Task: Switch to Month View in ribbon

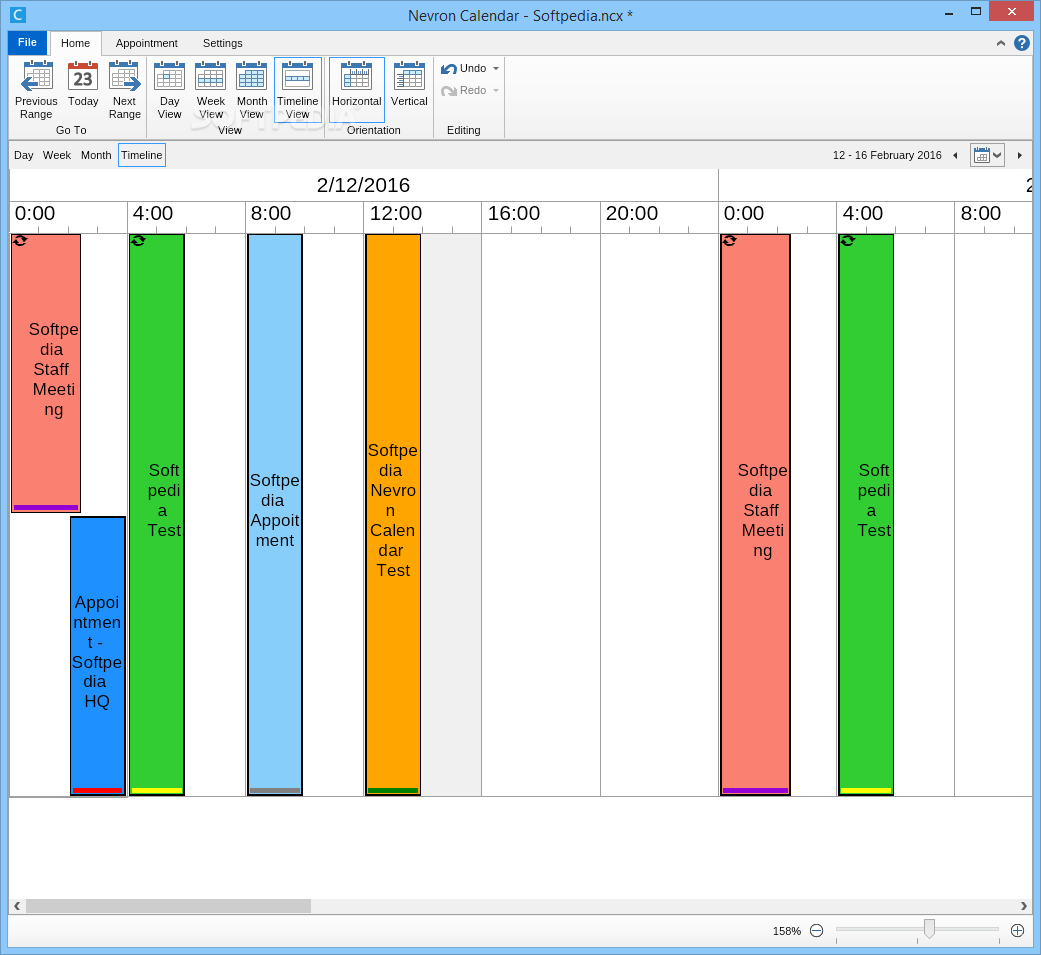Action: coord(252,90)
